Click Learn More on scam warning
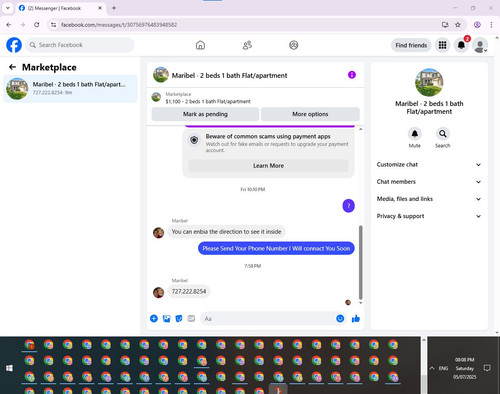The image size is (500, 394). (268, 166)
